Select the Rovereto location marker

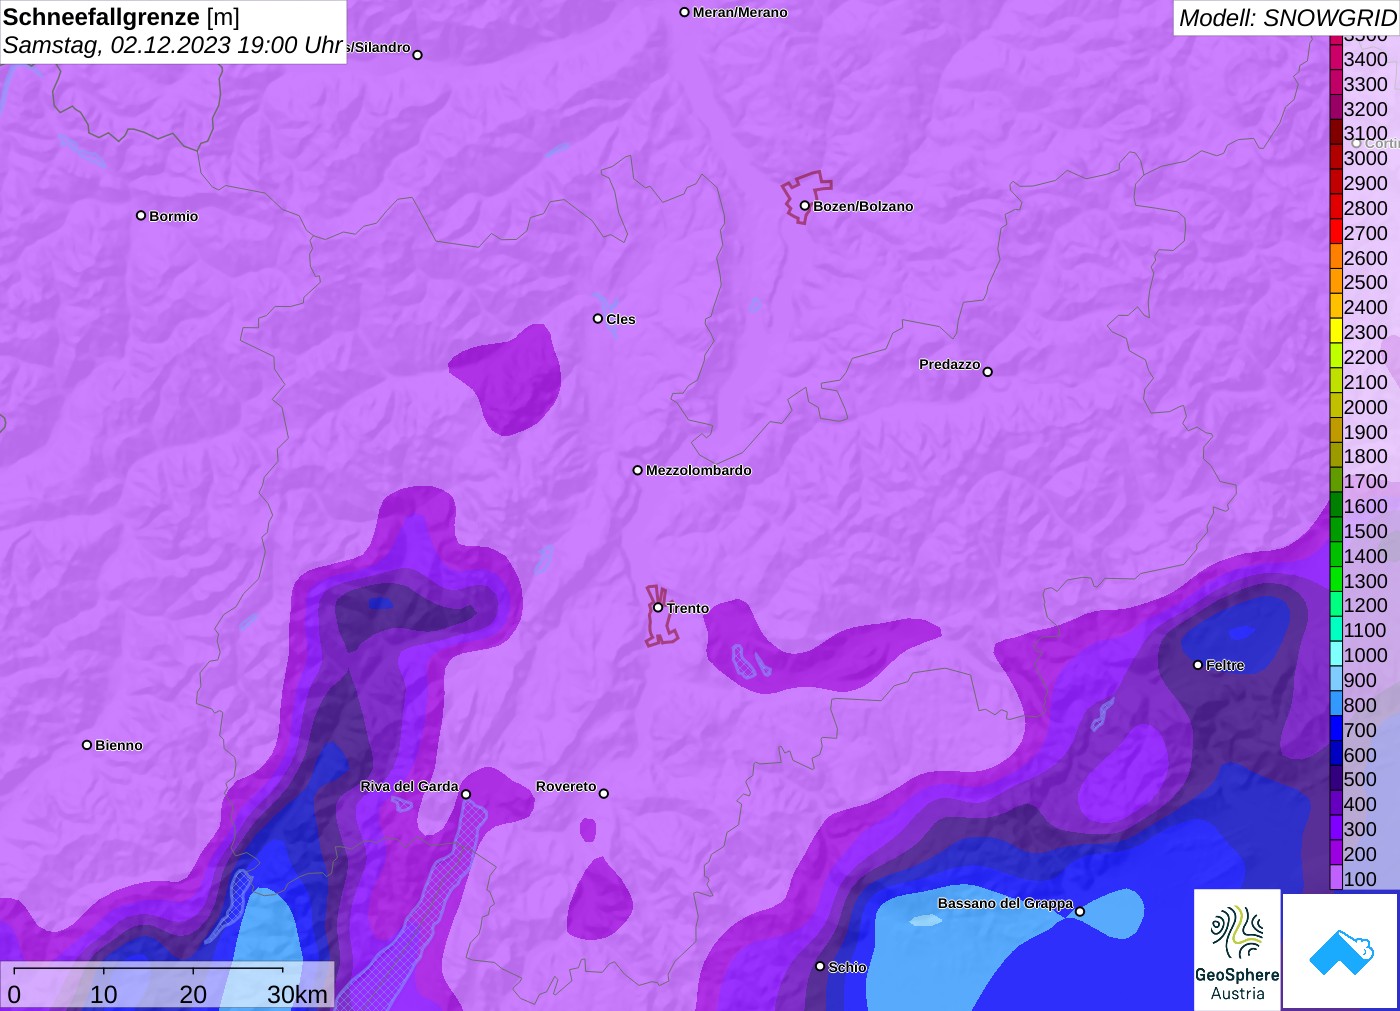click(604, 794)
